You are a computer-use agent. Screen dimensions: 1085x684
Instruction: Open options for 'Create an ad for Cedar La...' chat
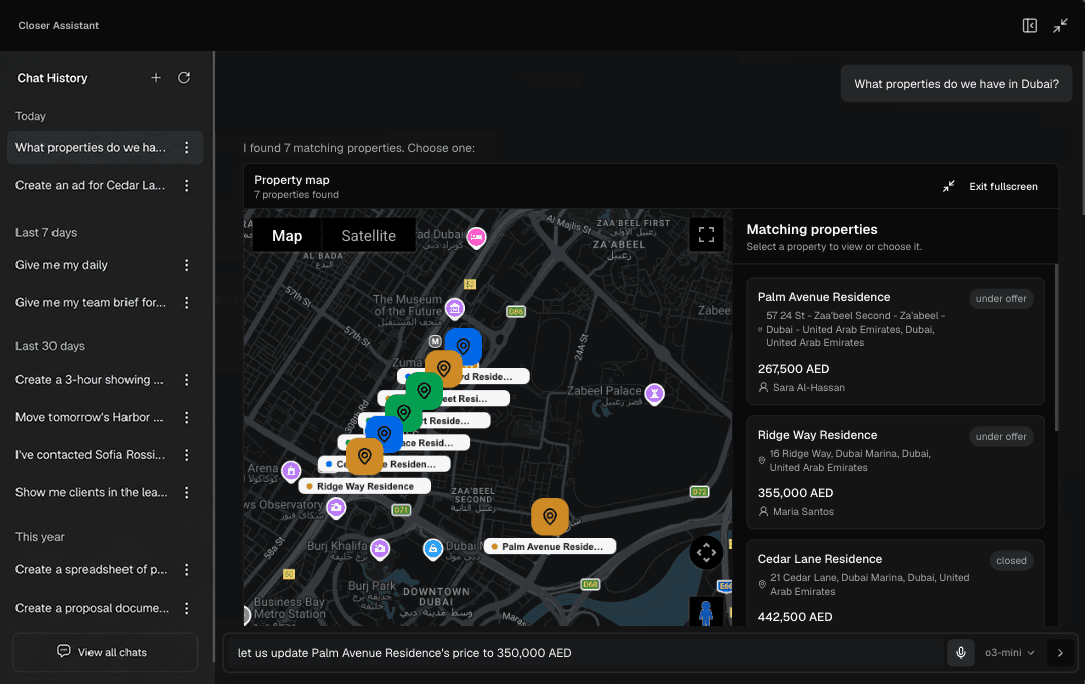[187, 186]
